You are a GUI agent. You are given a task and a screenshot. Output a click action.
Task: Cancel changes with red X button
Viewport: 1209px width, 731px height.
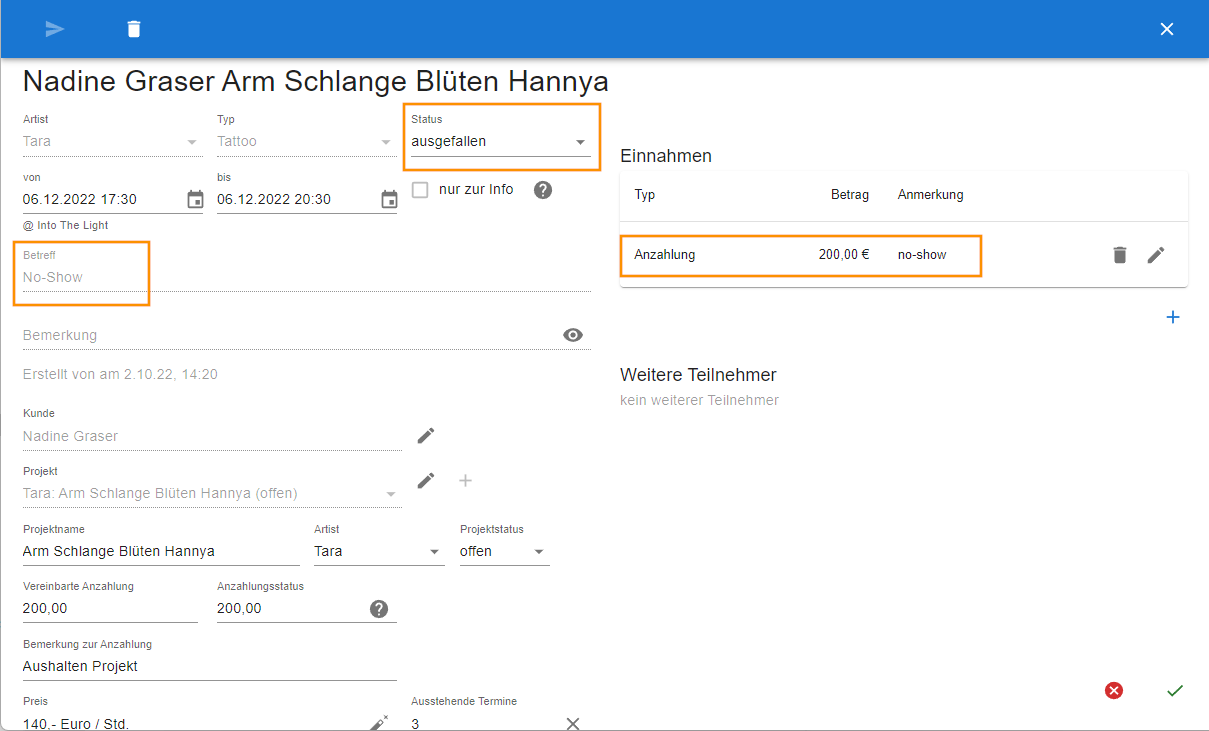1114,690
